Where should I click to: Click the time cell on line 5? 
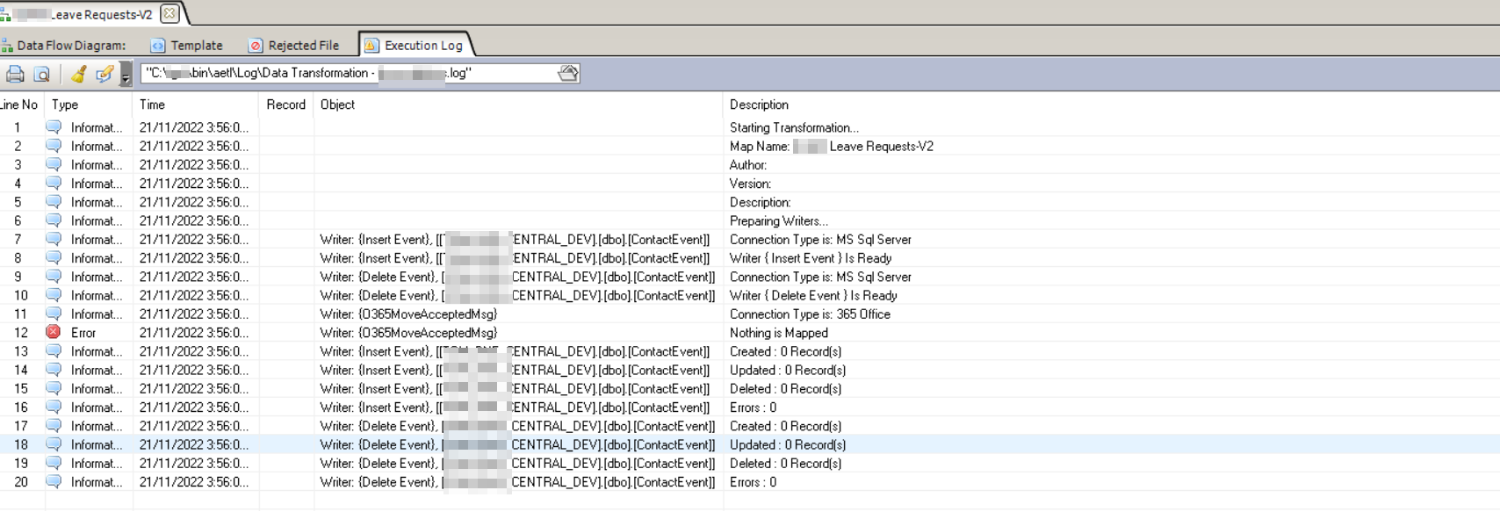194,202
